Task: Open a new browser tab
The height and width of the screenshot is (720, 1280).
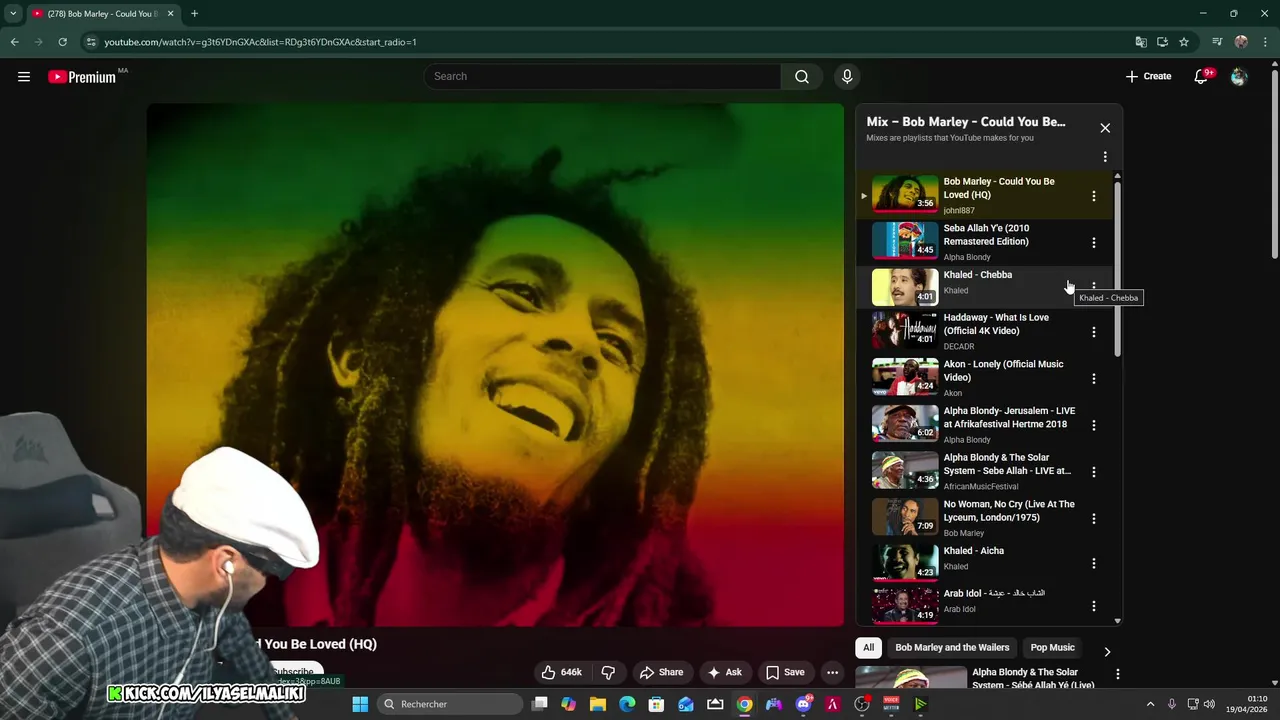Action: (x=194, y=14)
